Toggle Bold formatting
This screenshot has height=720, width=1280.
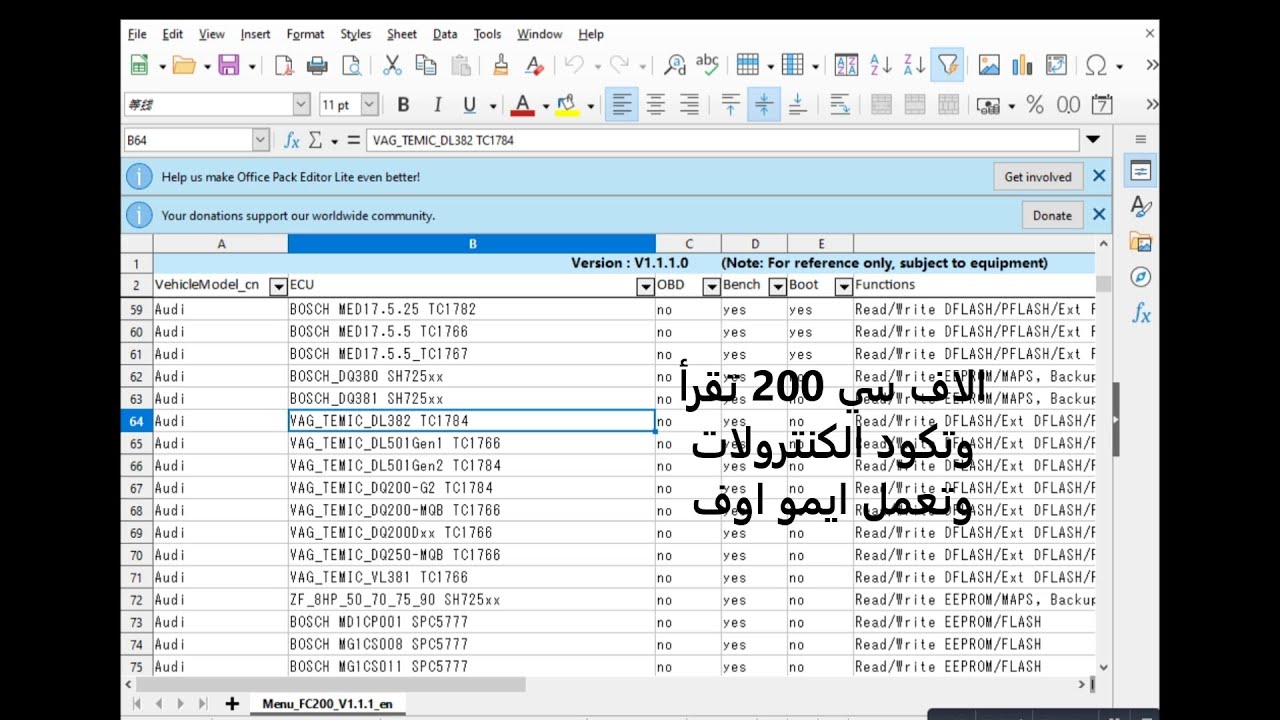[x=403, y=104]
